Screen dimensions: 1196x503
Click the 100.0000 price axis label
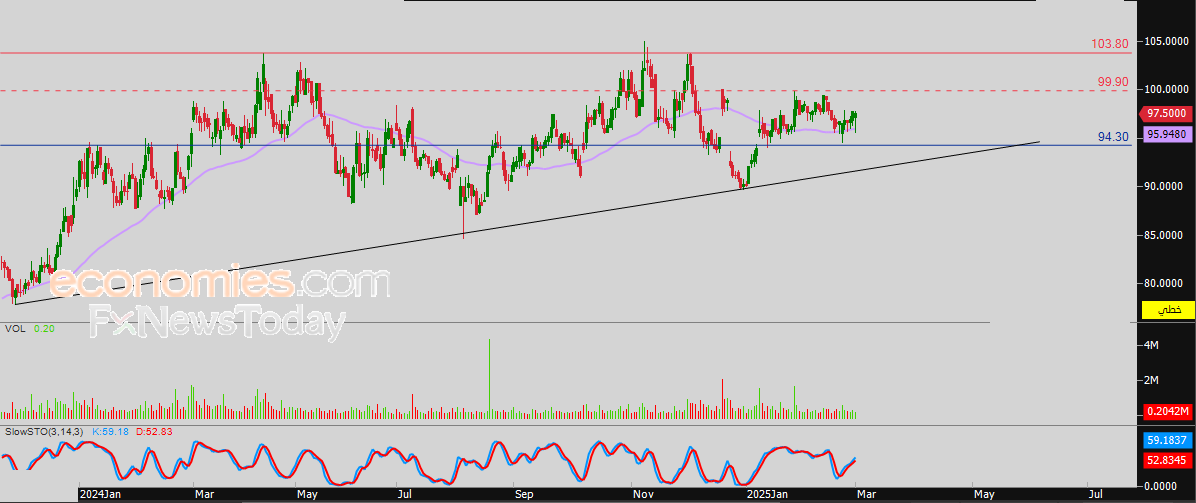[1167, 89]
